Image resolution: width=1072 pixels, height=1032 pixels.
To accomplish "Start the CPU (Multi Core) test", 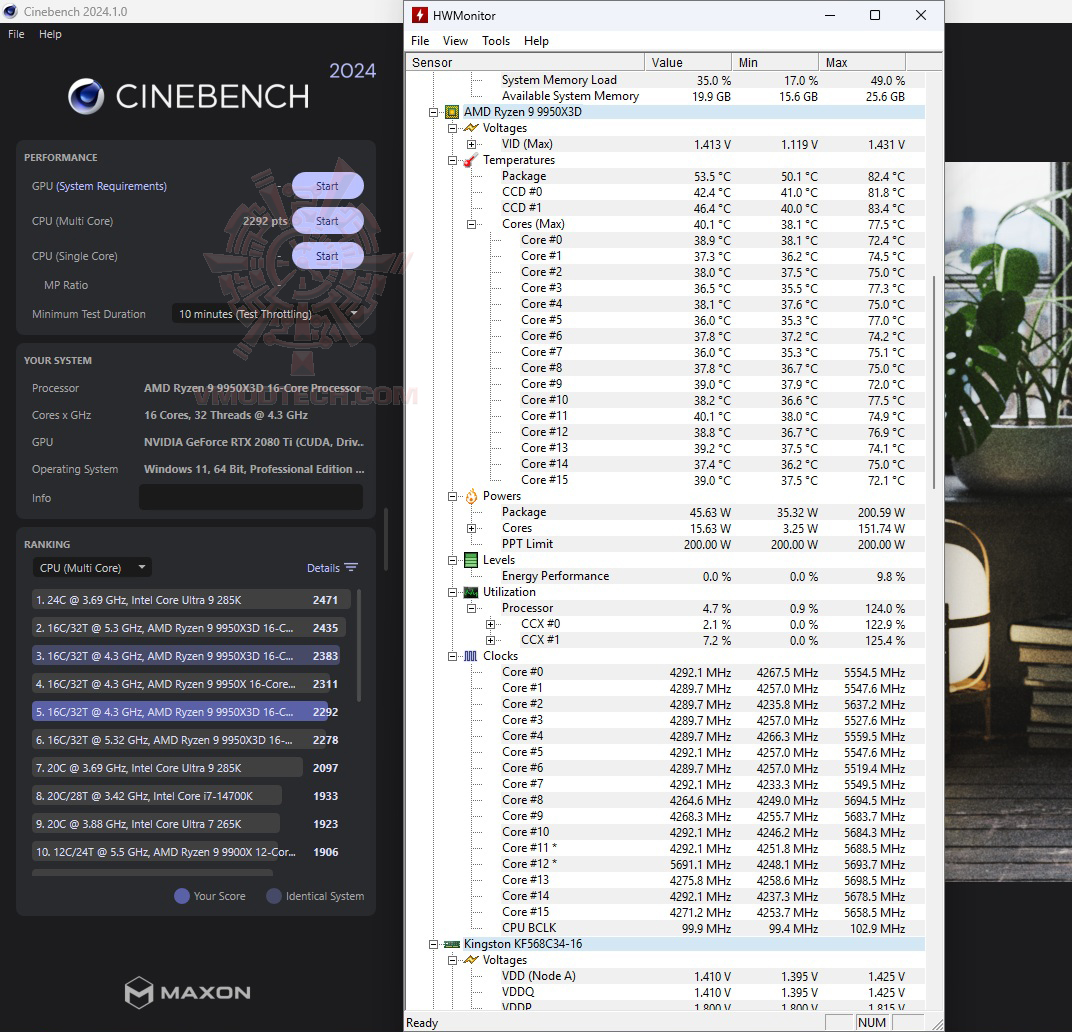I will (327, 221).
